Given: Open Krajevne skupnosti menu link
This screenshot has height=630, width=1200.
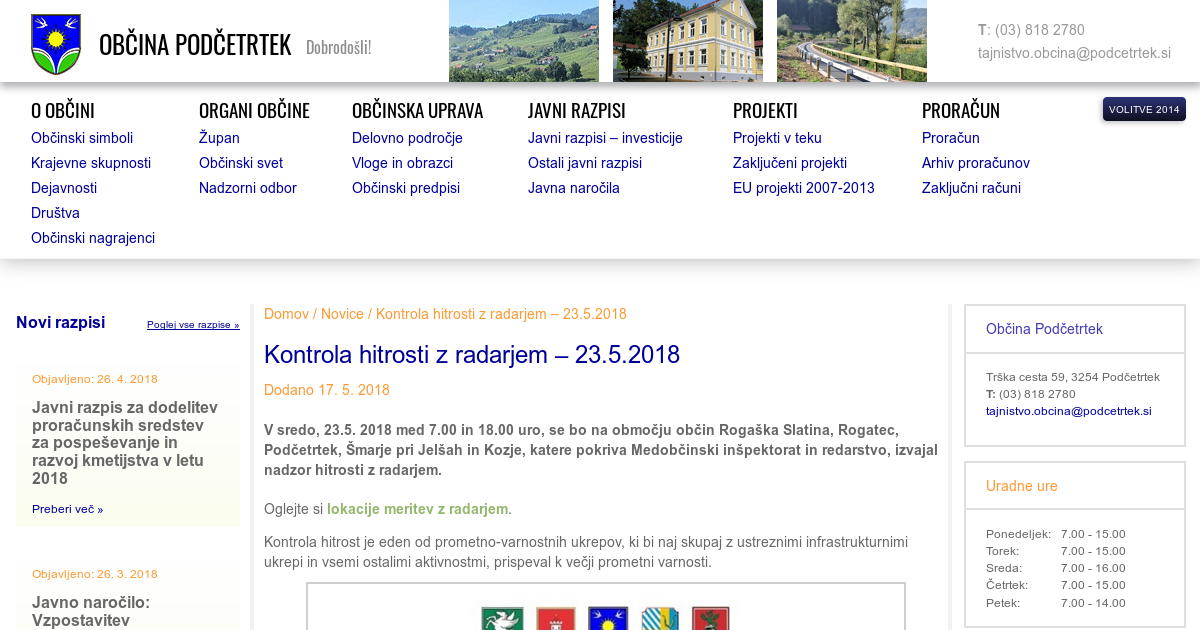Looking at the screenshot, I should point(91,163).
